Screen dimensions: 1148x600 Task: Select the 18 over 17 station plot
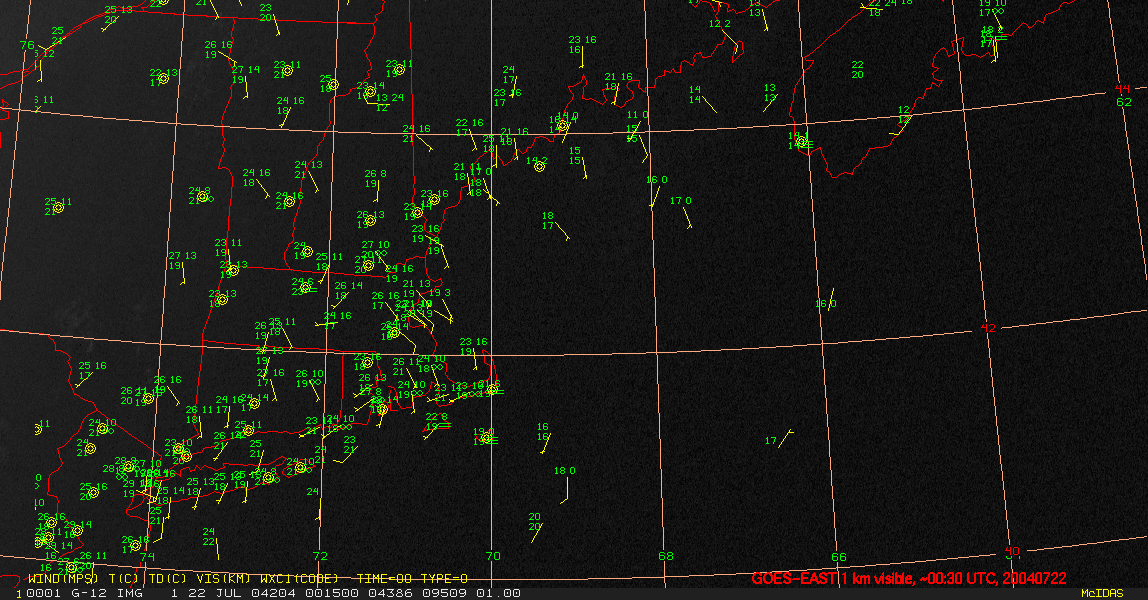pos(554,225)
